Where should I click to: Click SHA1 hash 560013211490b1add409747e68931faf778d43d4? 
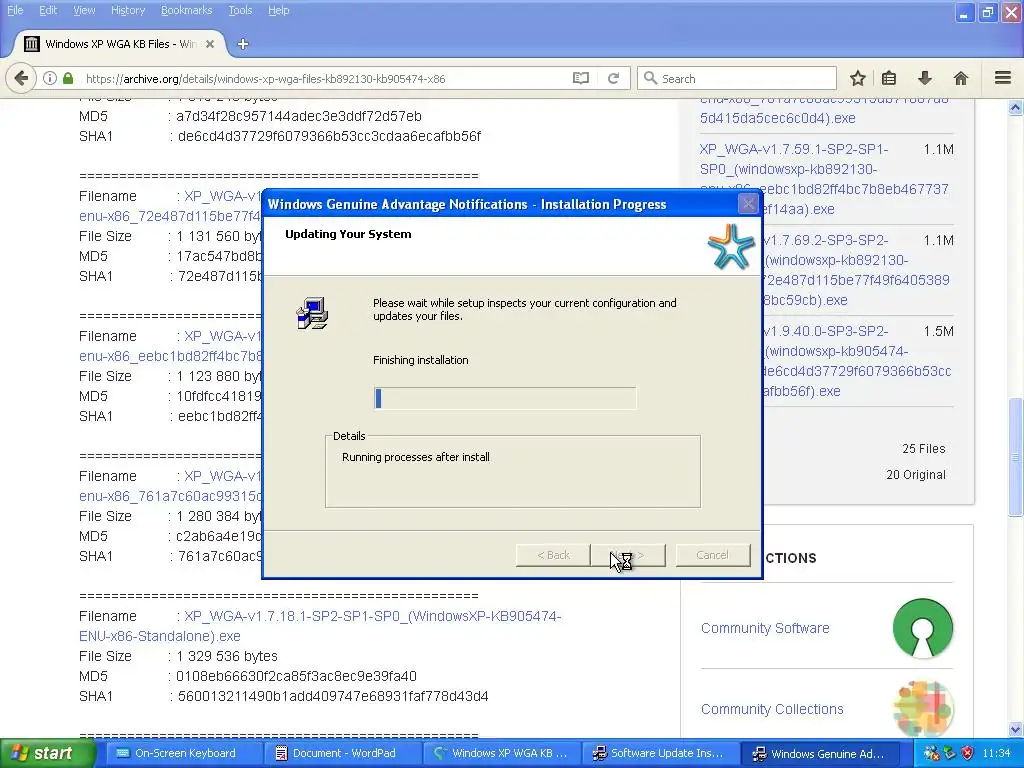pos(333,697)
